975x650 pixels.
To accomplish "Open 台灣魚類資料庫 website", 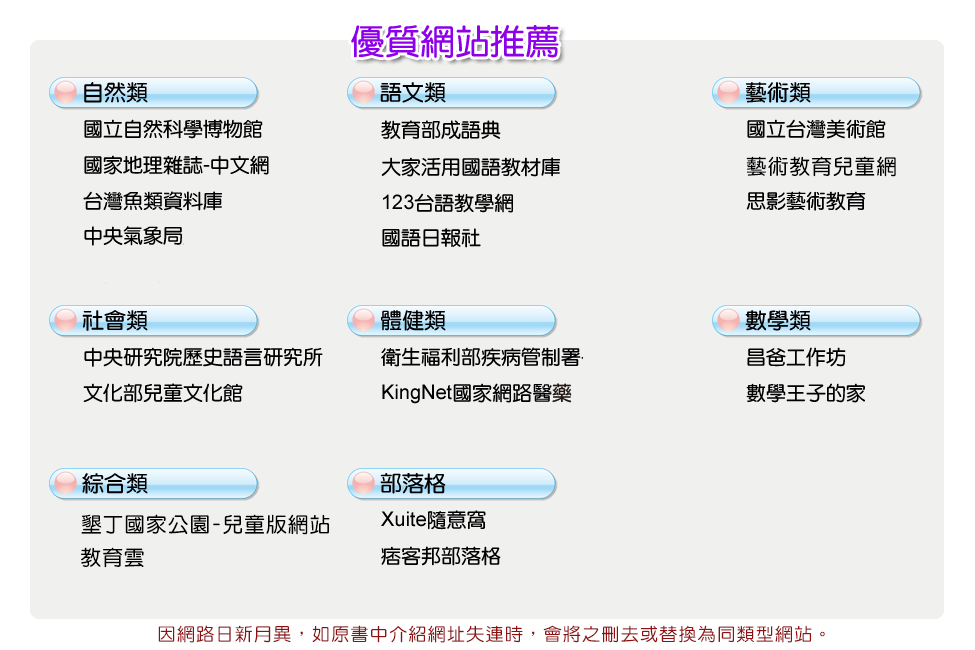I will tap(153, 201).
